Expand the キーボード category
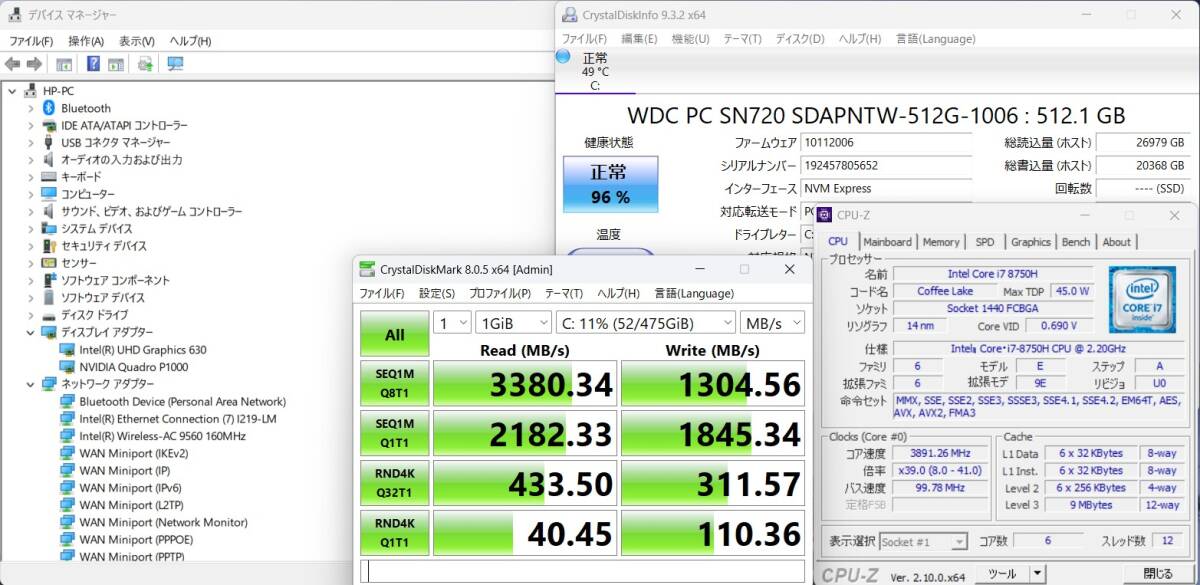Image resolution: width=1200 pixels, height=585 pixels. (30, 177)
